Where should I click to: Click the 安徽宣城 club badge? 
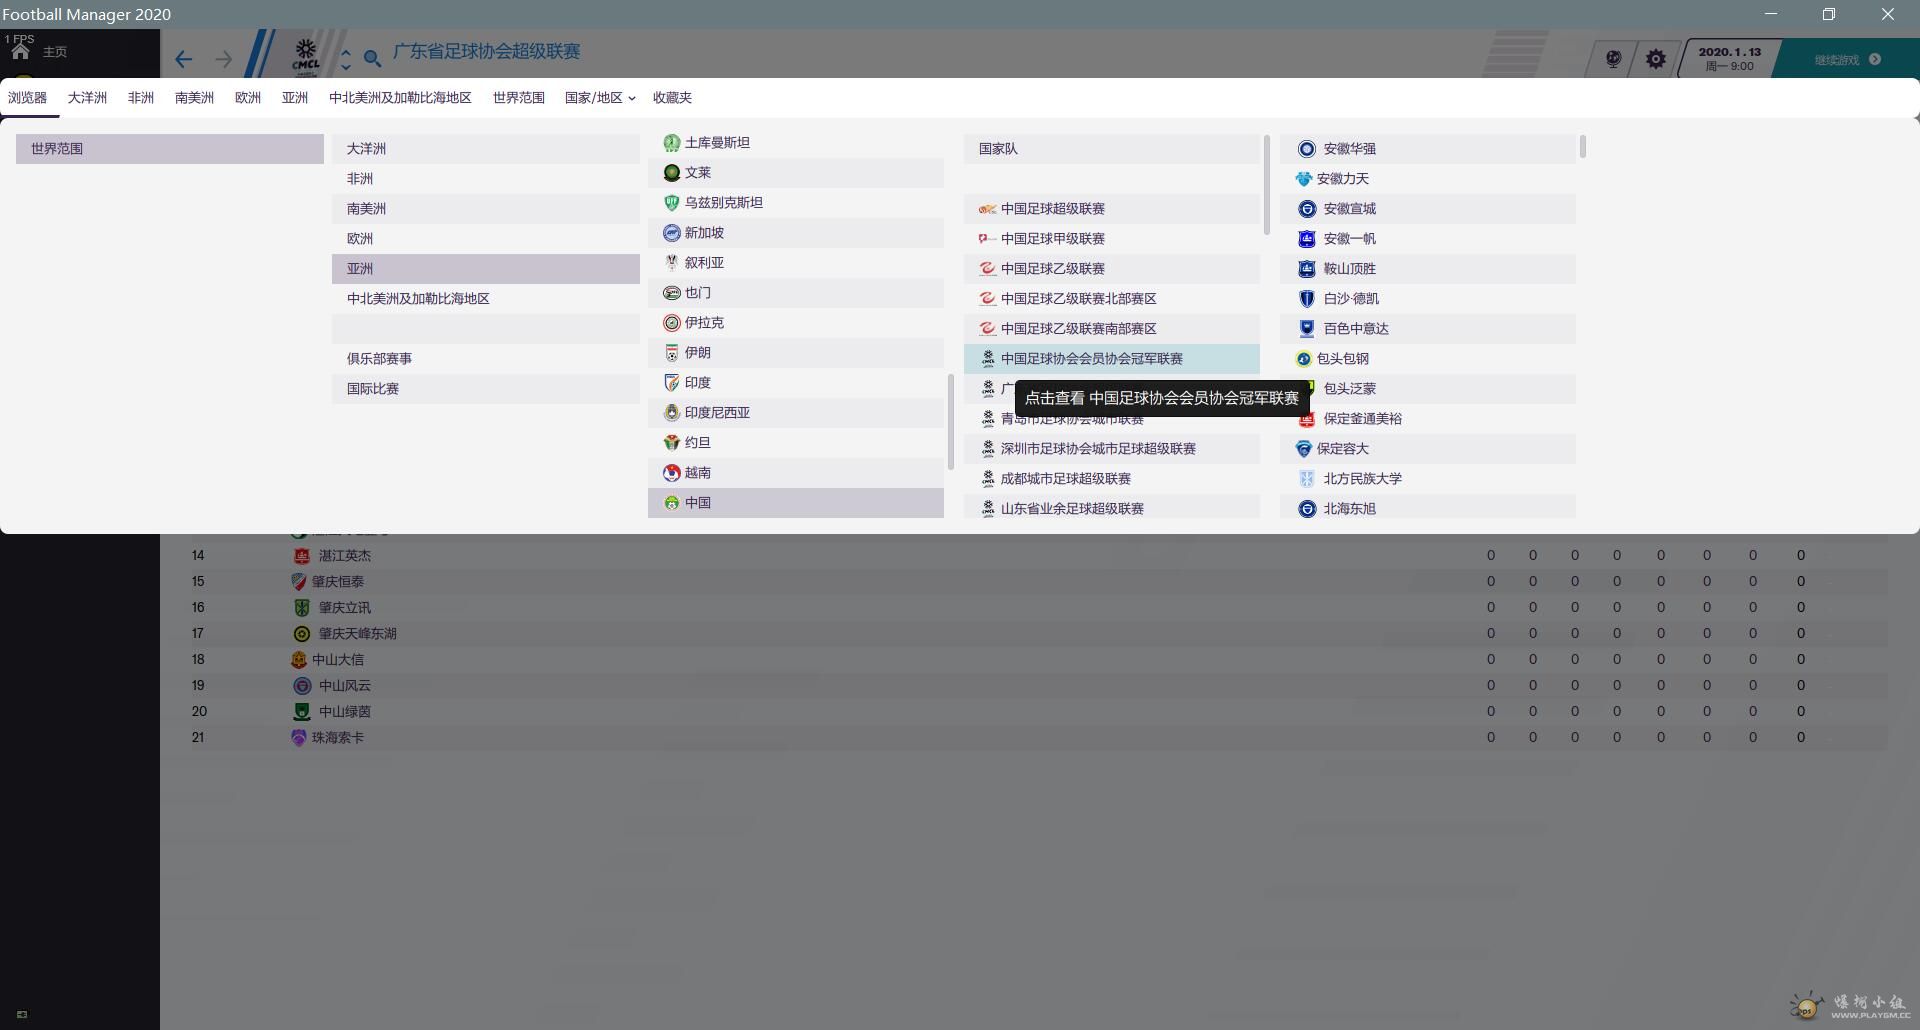[1306, 209]
